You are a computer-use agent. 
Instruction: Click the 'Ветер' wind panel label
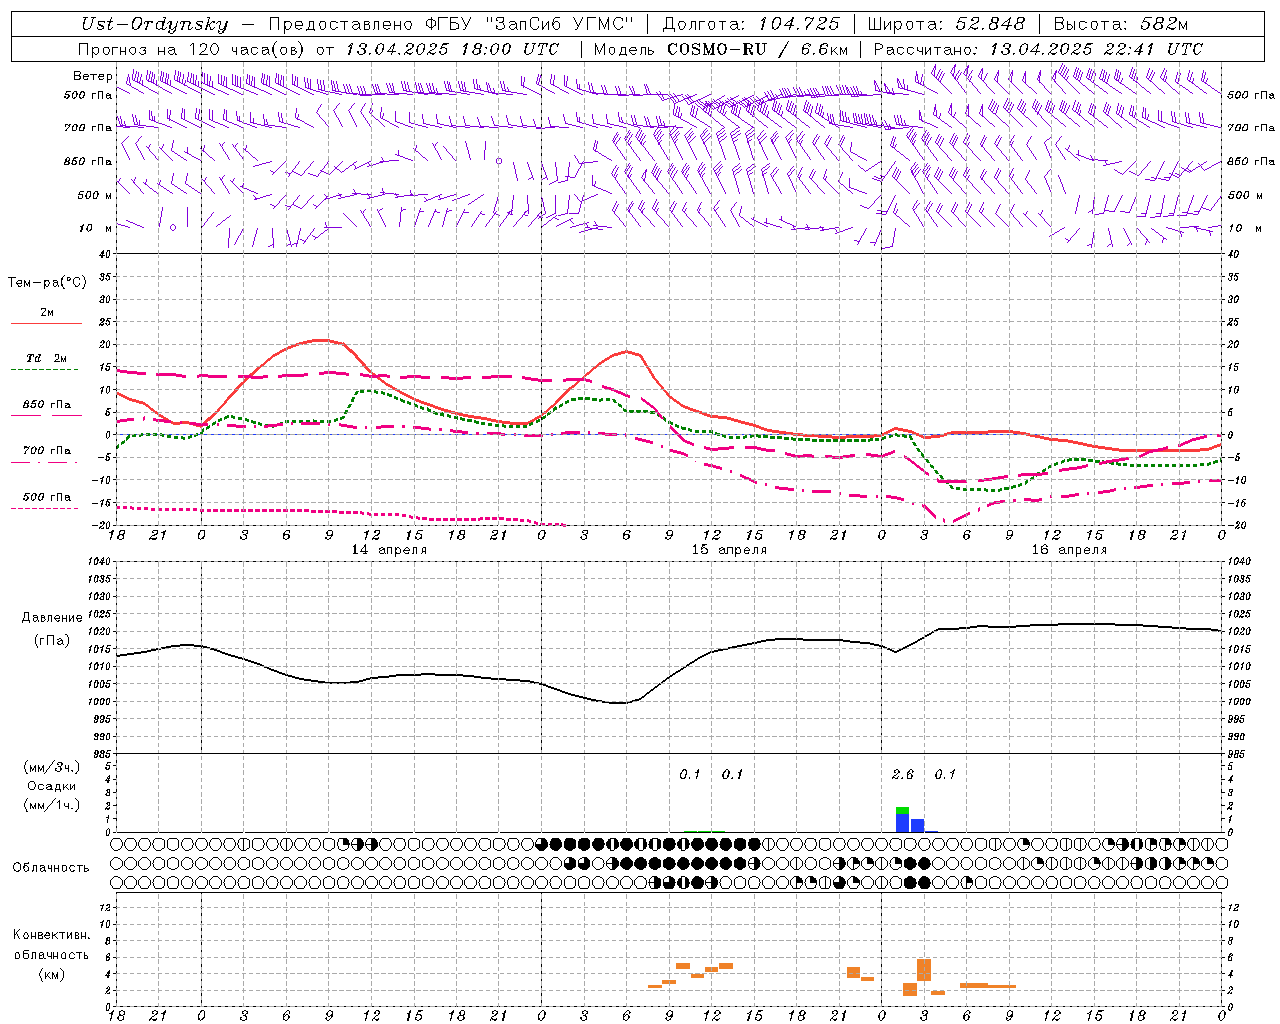(92, 76)
